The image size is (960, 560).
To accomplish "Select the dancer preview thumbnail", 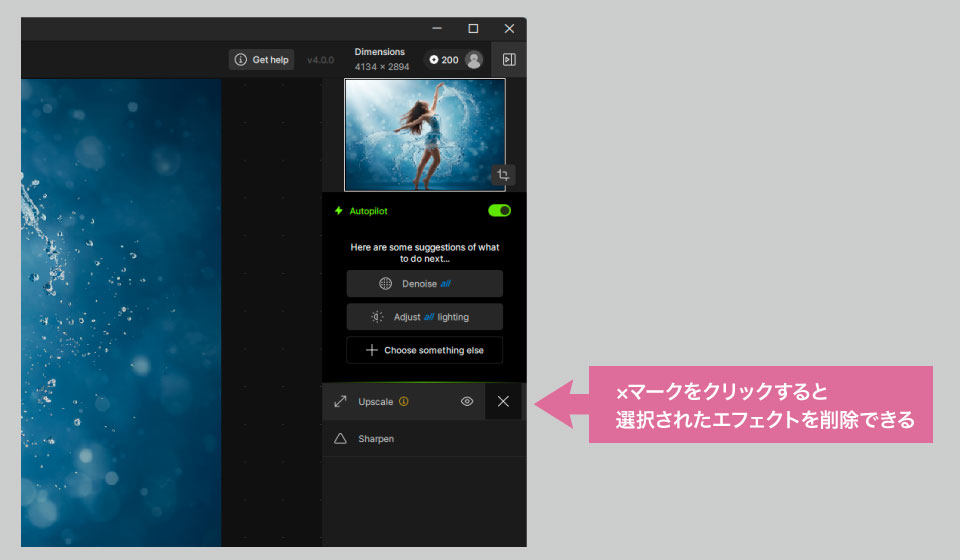I will 425,135.
